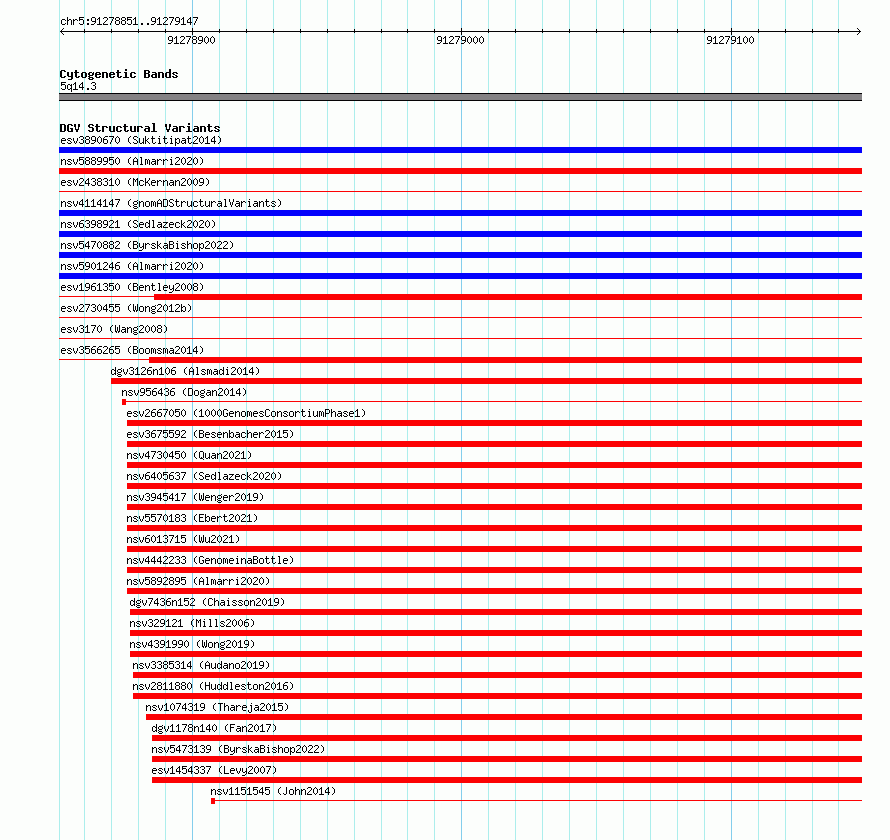This screenshot has width=890, height=840.
Task: Click esv1961350 (Bentley2008) label
Action: [x=132, y=287]
